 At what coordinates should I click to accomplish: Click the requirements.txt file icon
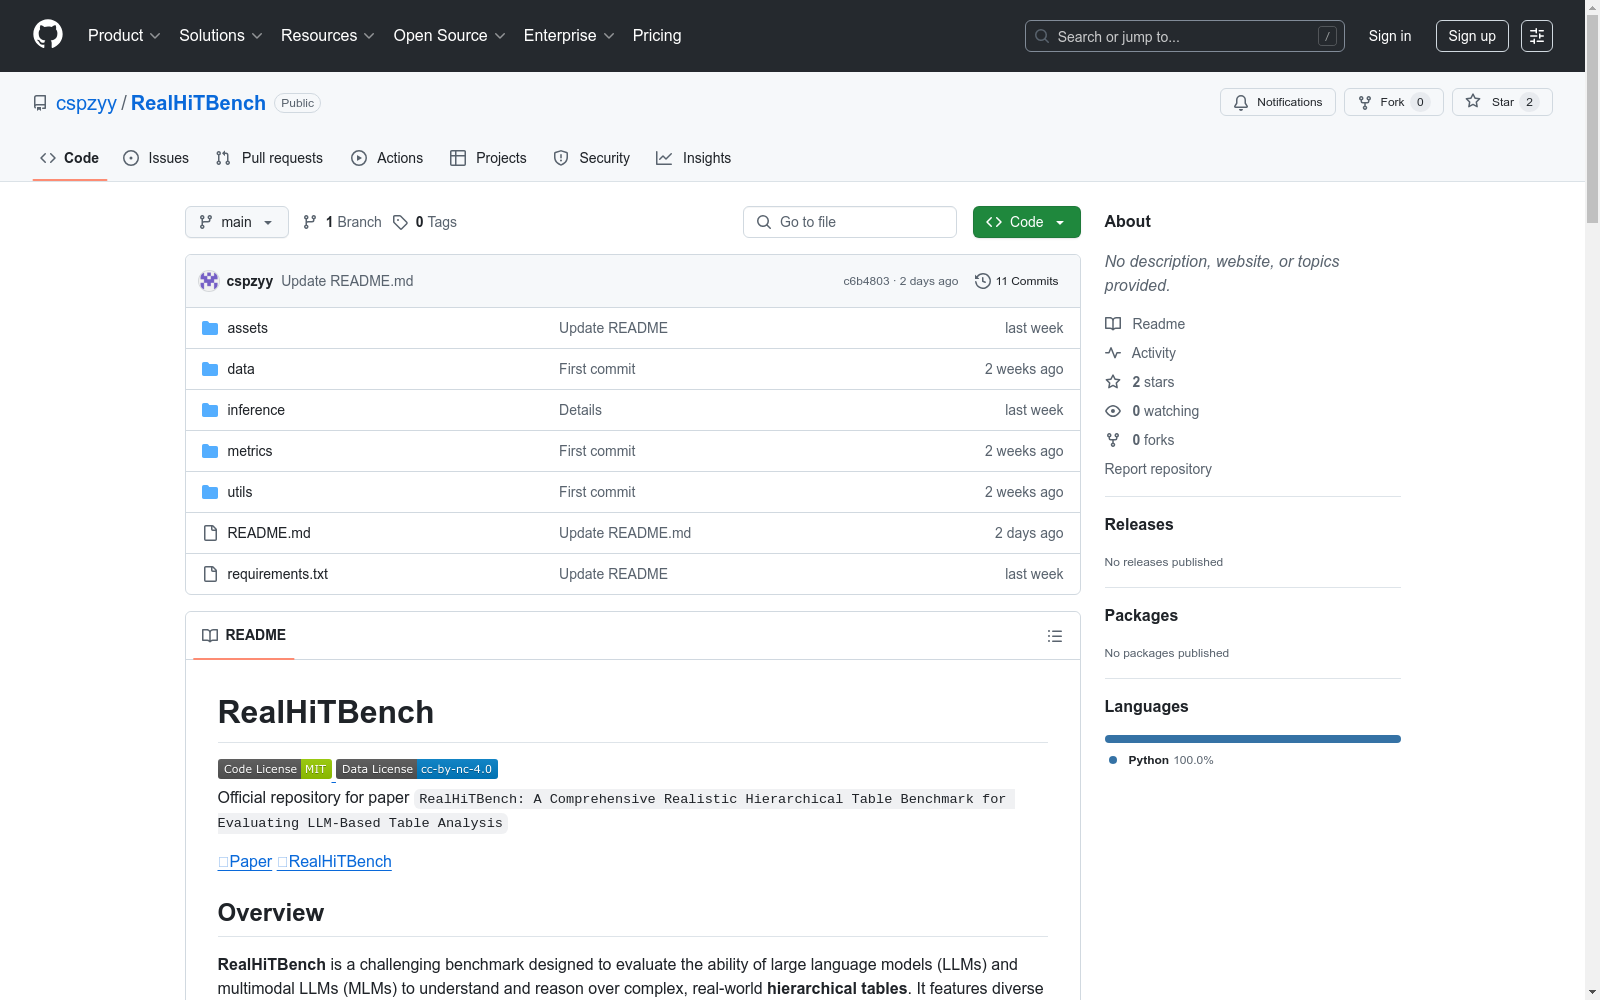point(210,574)
